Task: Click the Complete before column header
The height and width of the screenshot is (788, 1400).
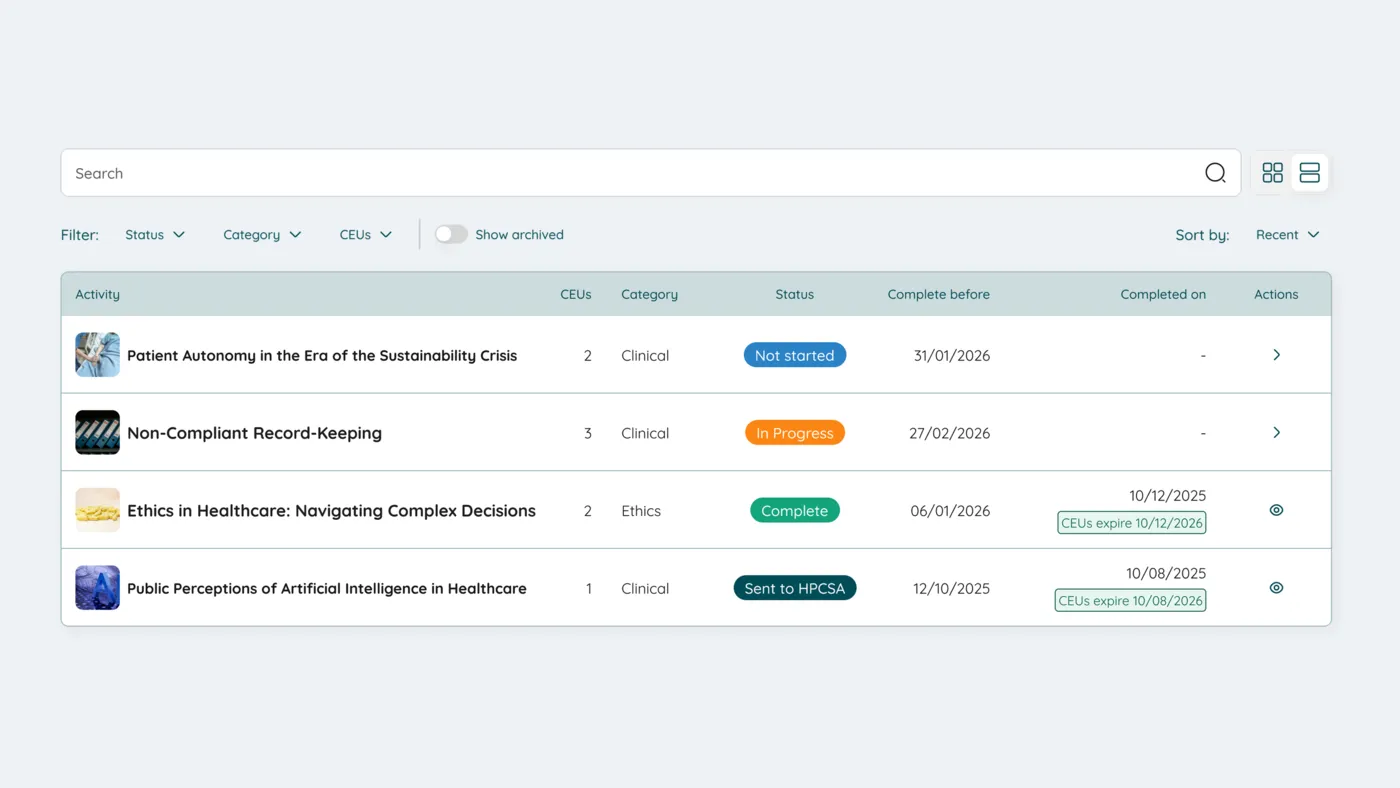Action: 938,294
